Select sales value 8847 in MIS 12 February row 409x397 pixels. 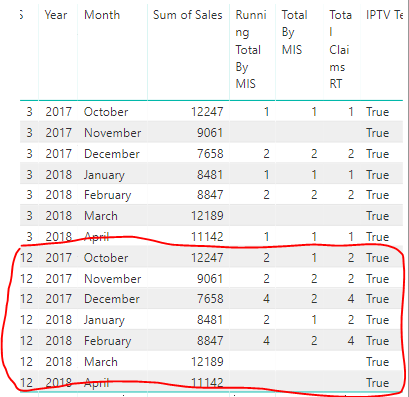click(x=210, y=341)
